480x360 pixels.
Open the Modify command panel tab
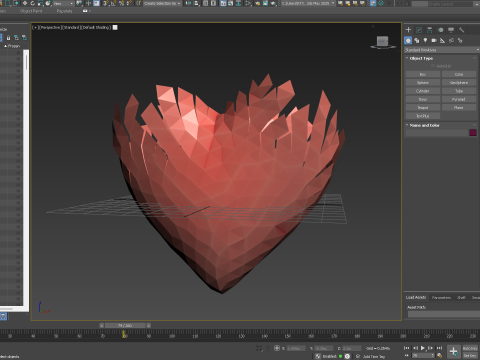[x=419, y=30]
